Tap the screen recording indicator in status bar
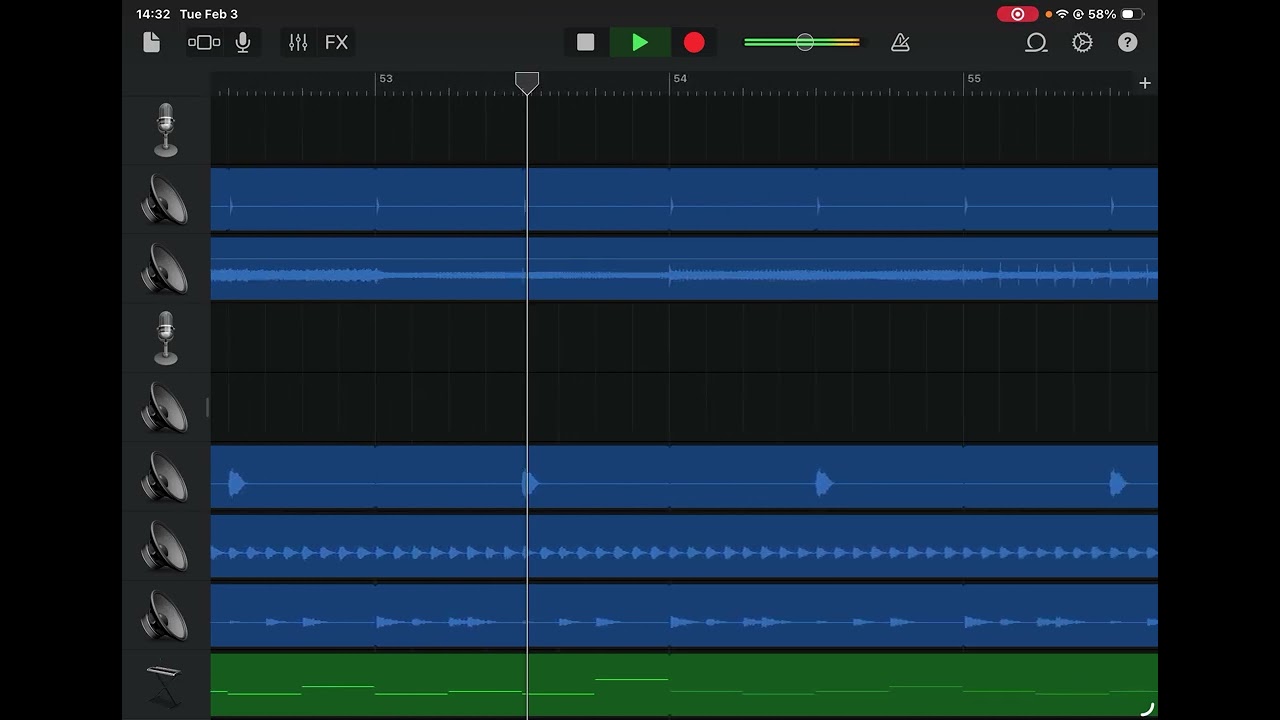 coord(1018,14)
